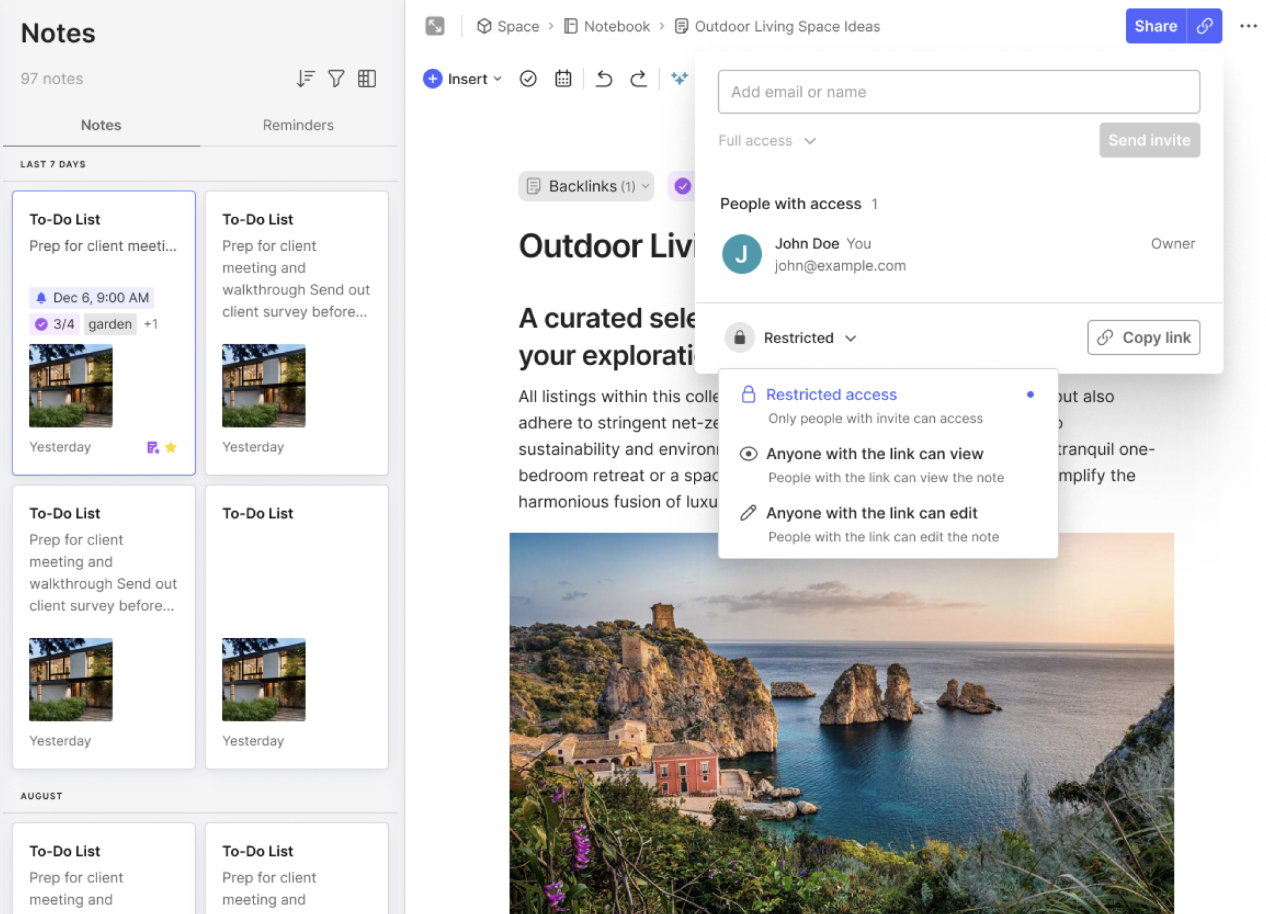Click the Send invite button
Screen dimensions: 1266x914
1149,140
